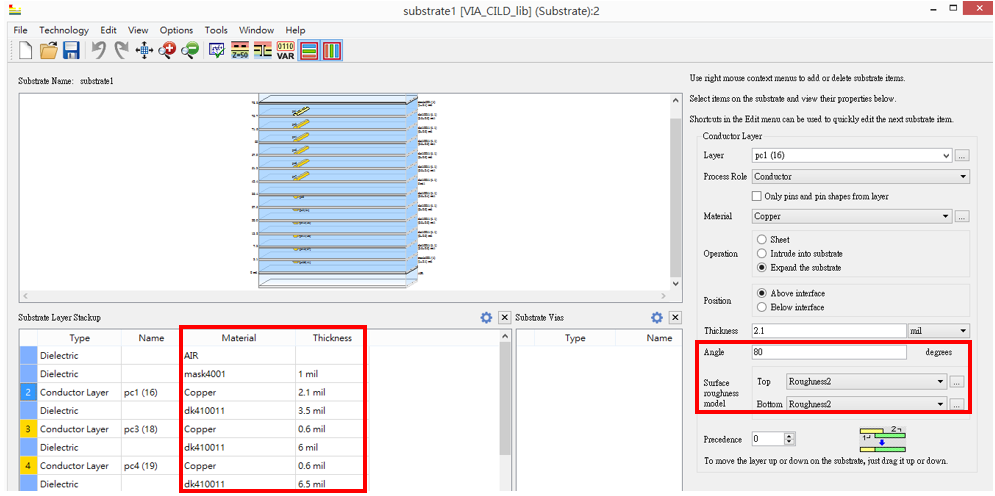Adjust the Precedence spinner arrows
The width and height of the screenshot is (995, 496).
(789, 439)
